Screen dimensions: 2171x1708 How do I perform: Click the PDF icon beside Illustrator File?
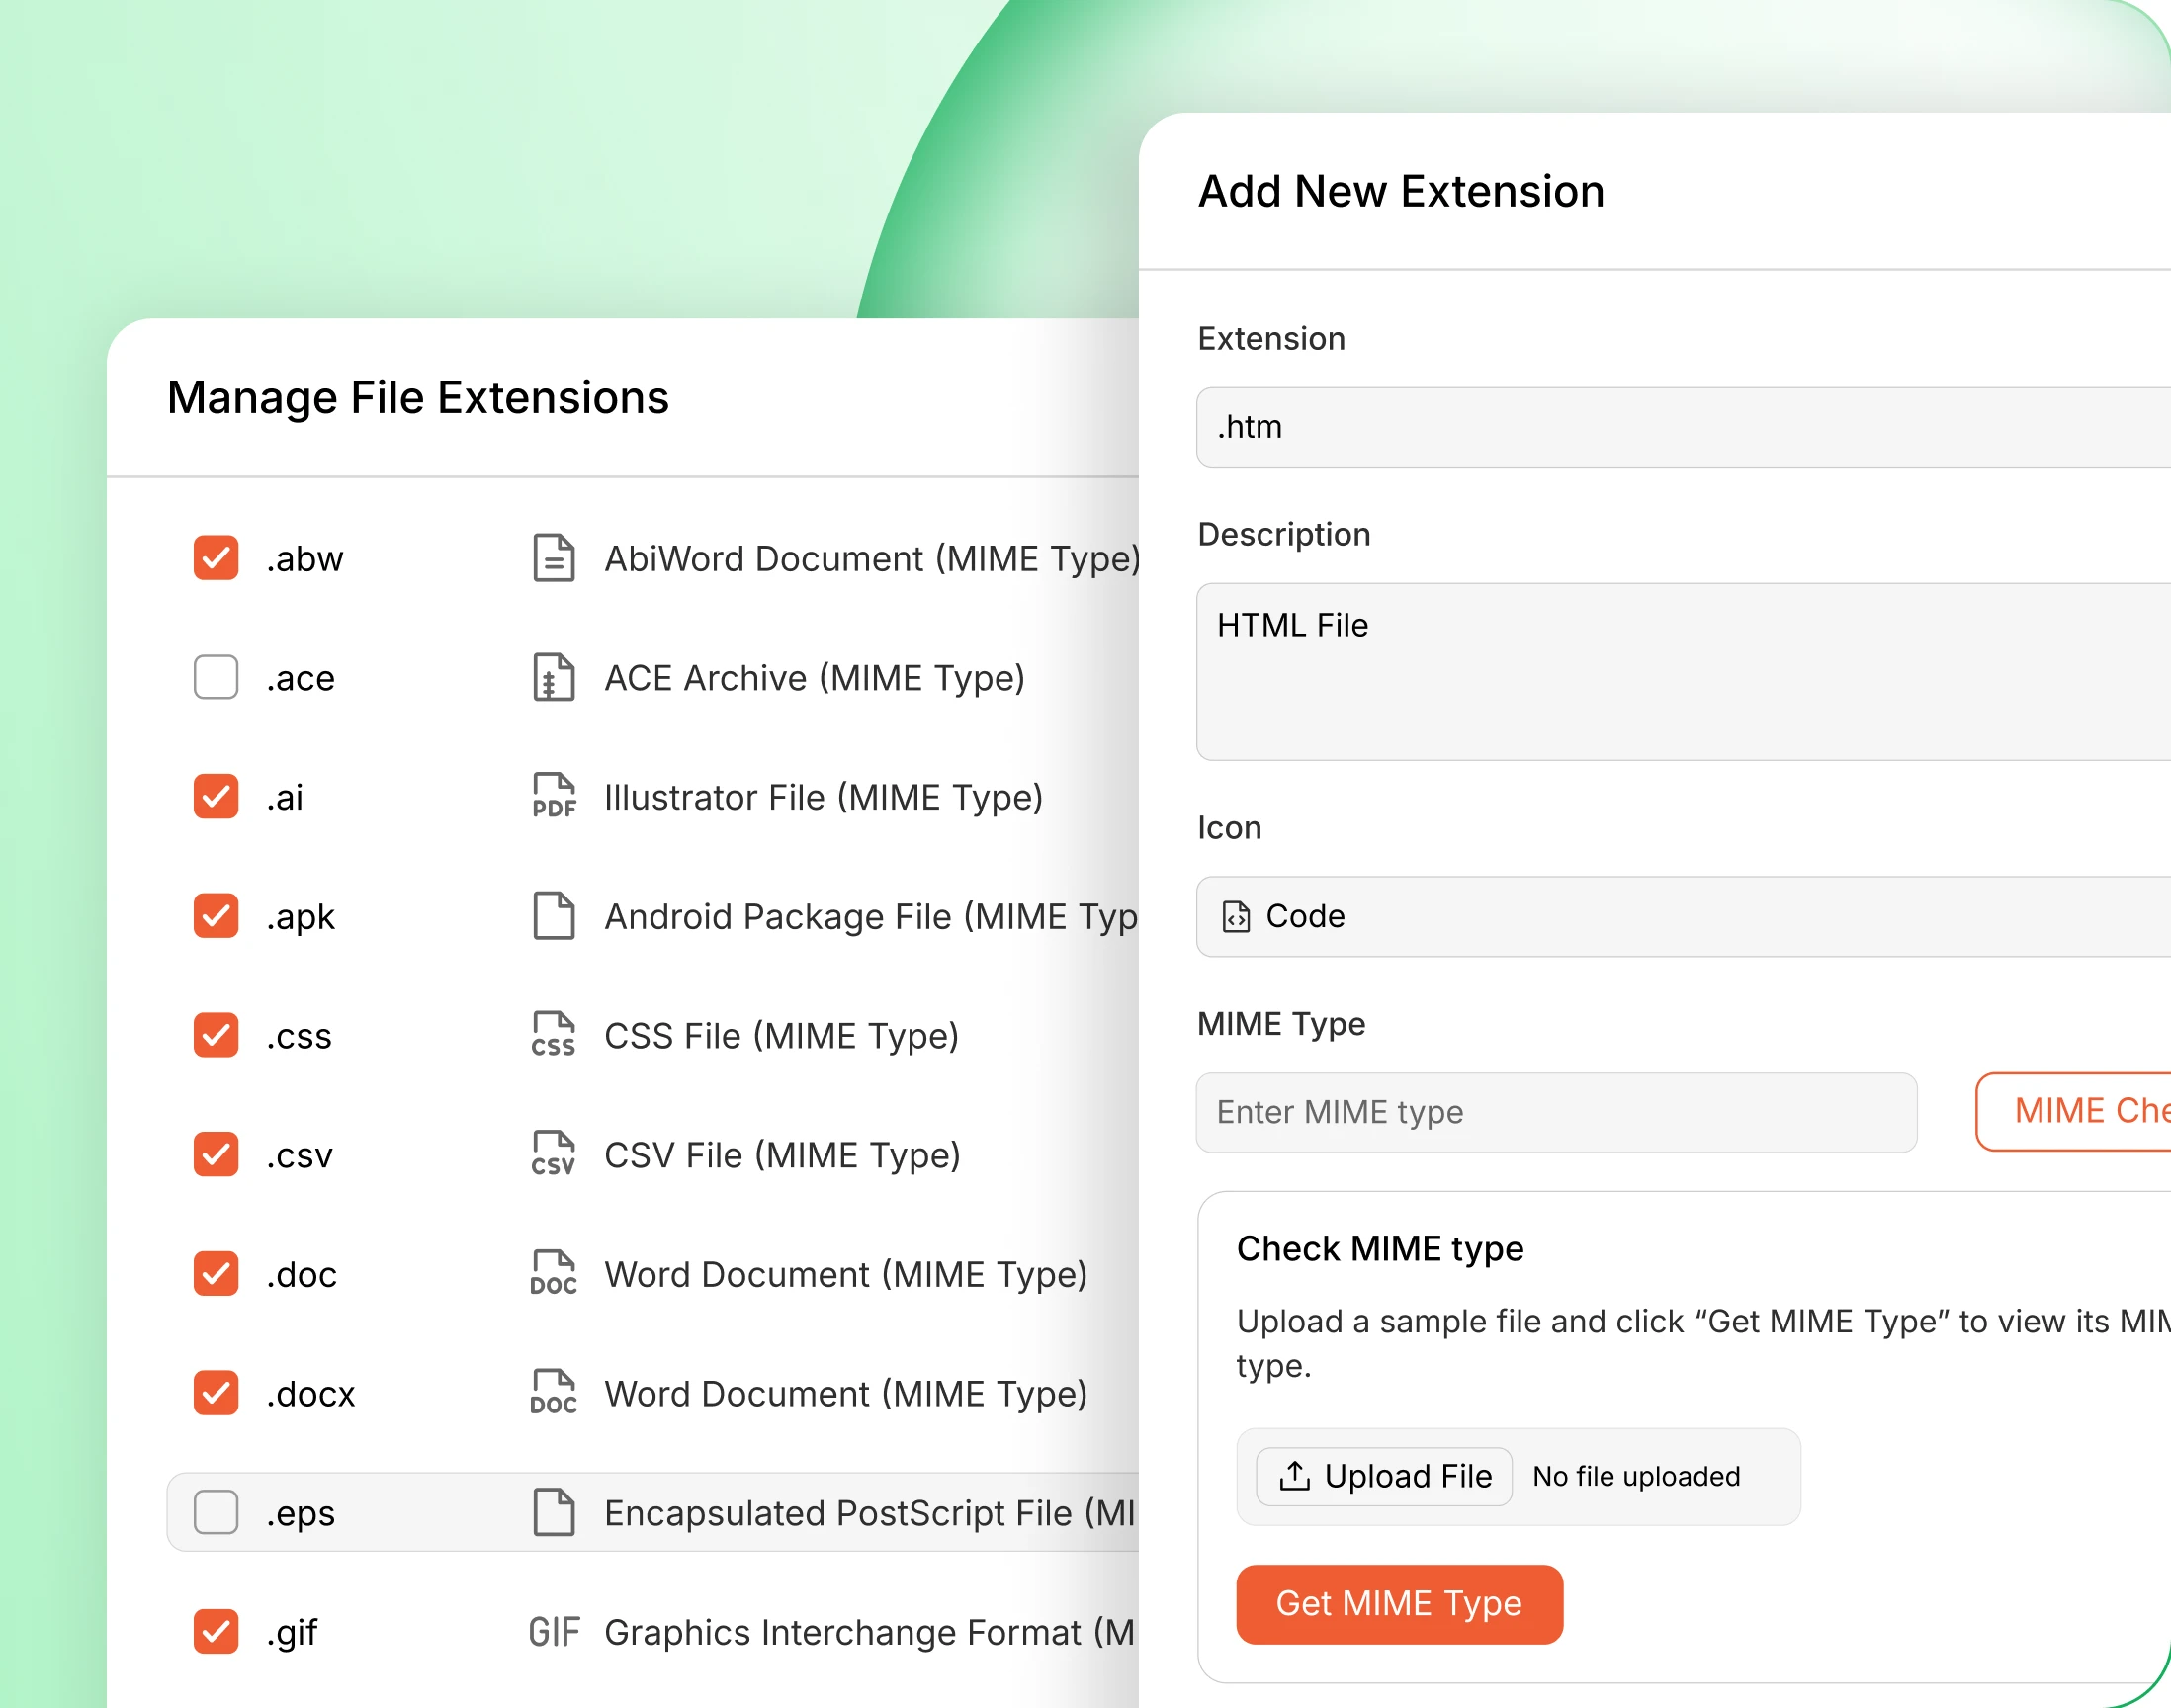[x=553, y=796]
